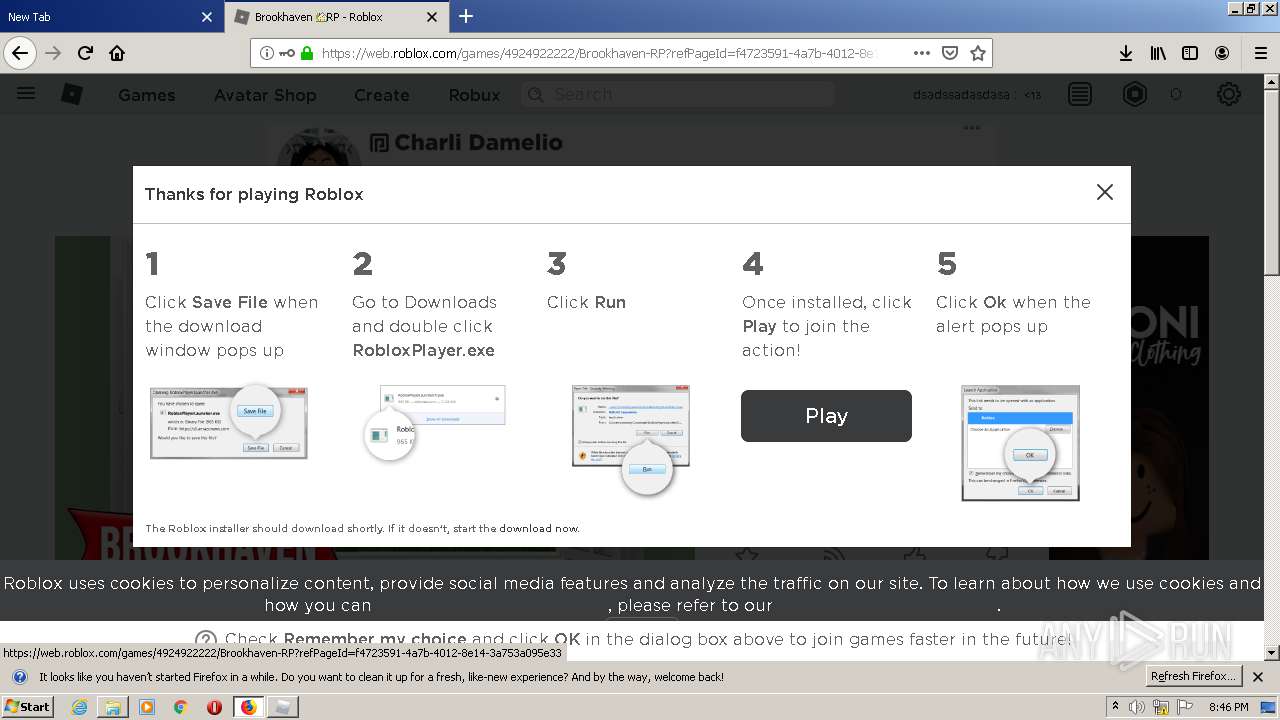Toggle the Firefox sidebar icon
The height and width of the screenshot is (720, 1280).
(1190, 53)
